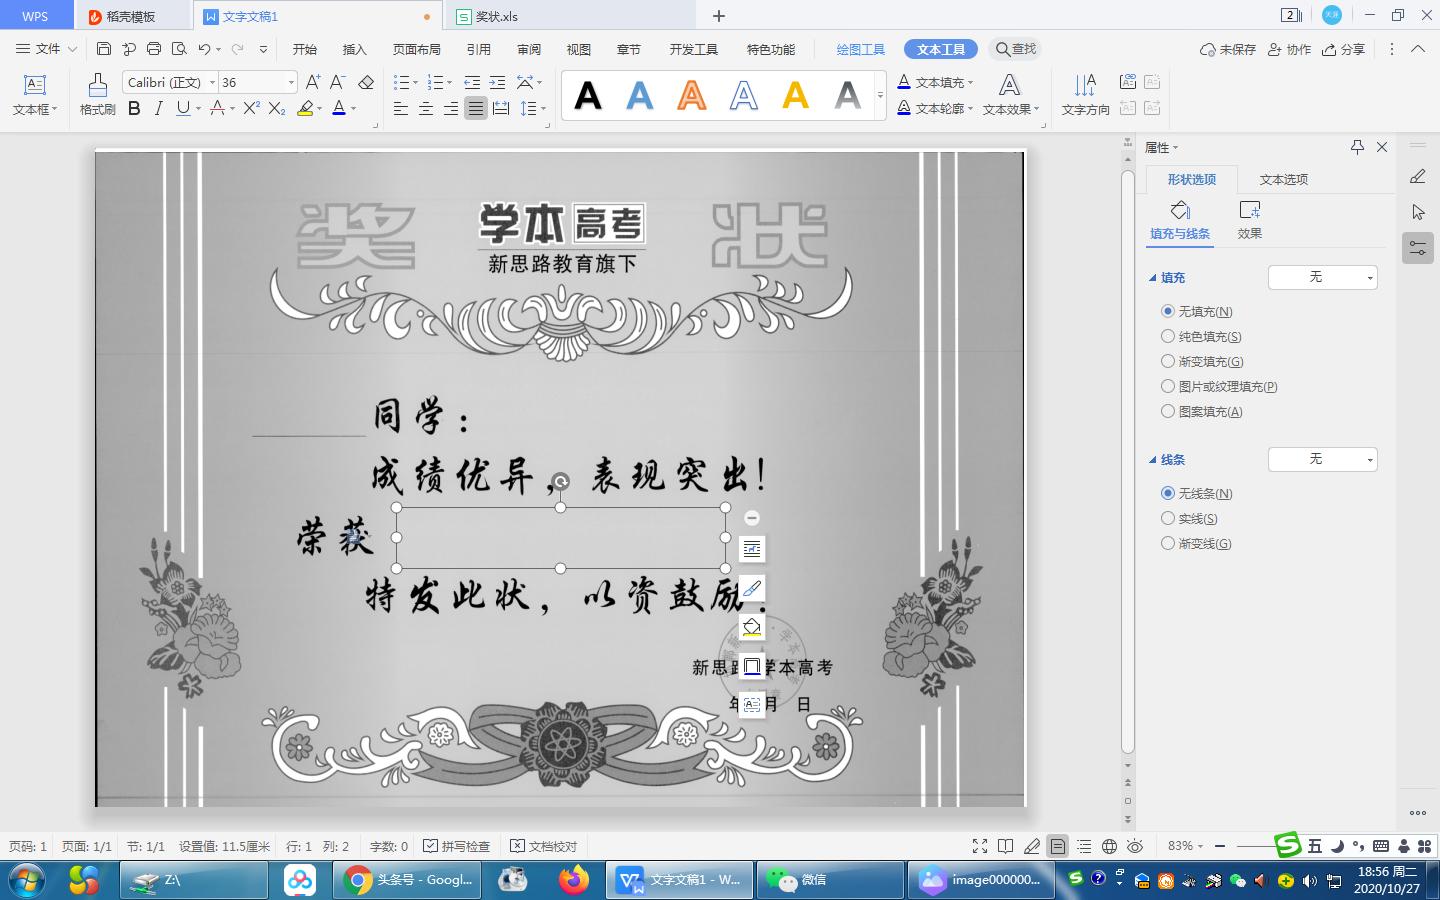The image size is (1440, 900).
Task: Open Google Chrome from the taskbar
Action: tap(408, 880)
